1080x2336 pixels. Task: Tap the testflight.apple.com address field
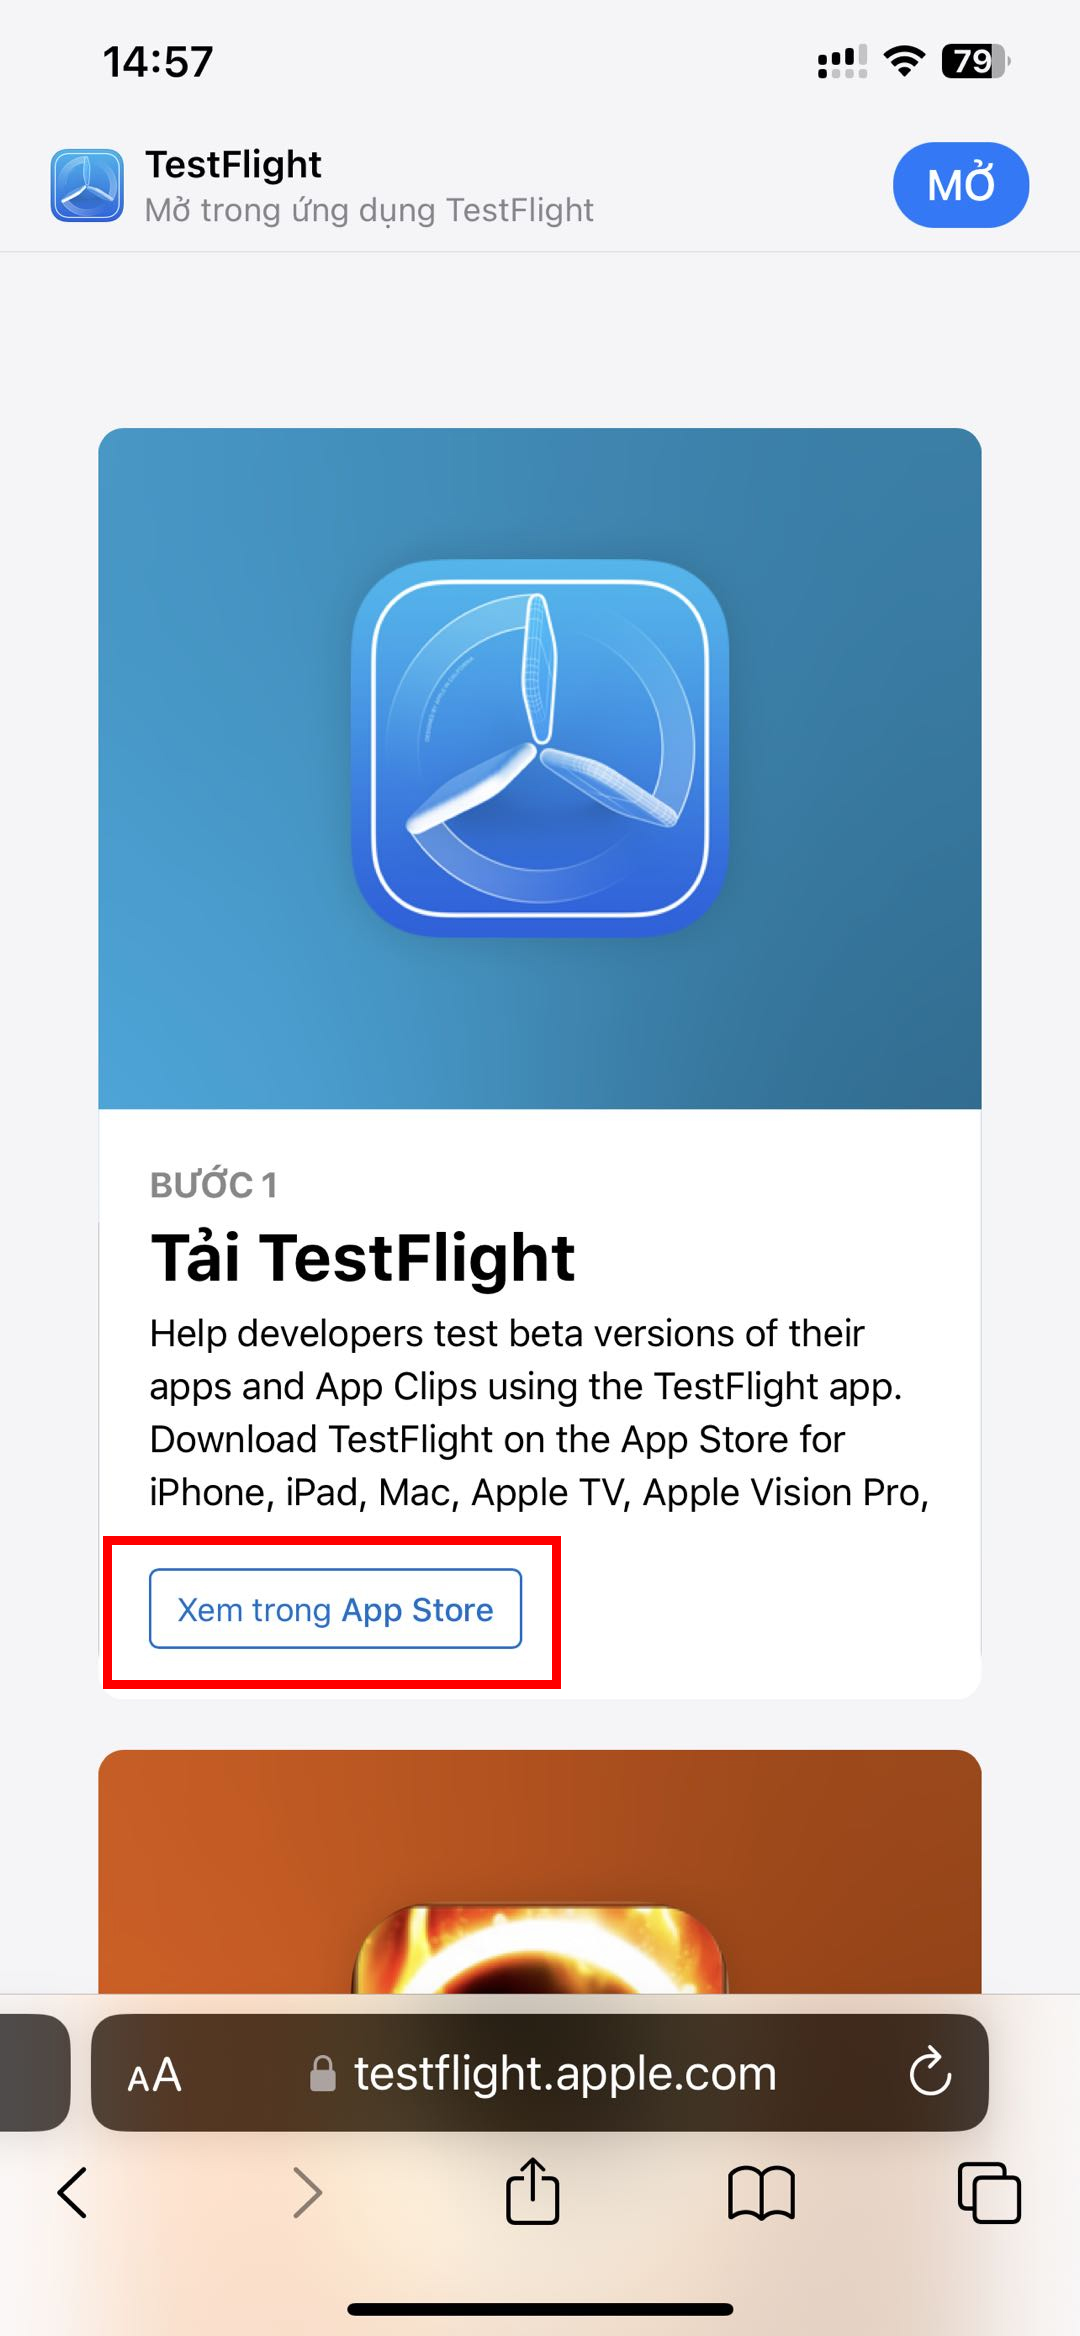[x=565, y=2074]
